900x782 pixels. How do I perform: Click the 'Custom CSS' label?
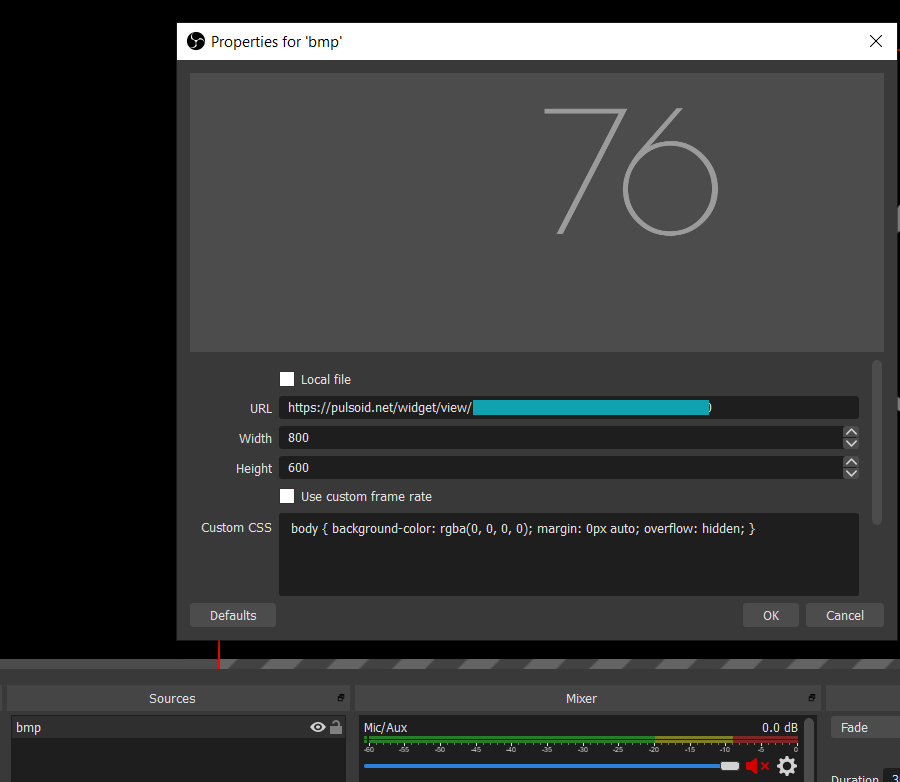click(x=236, y=528)
